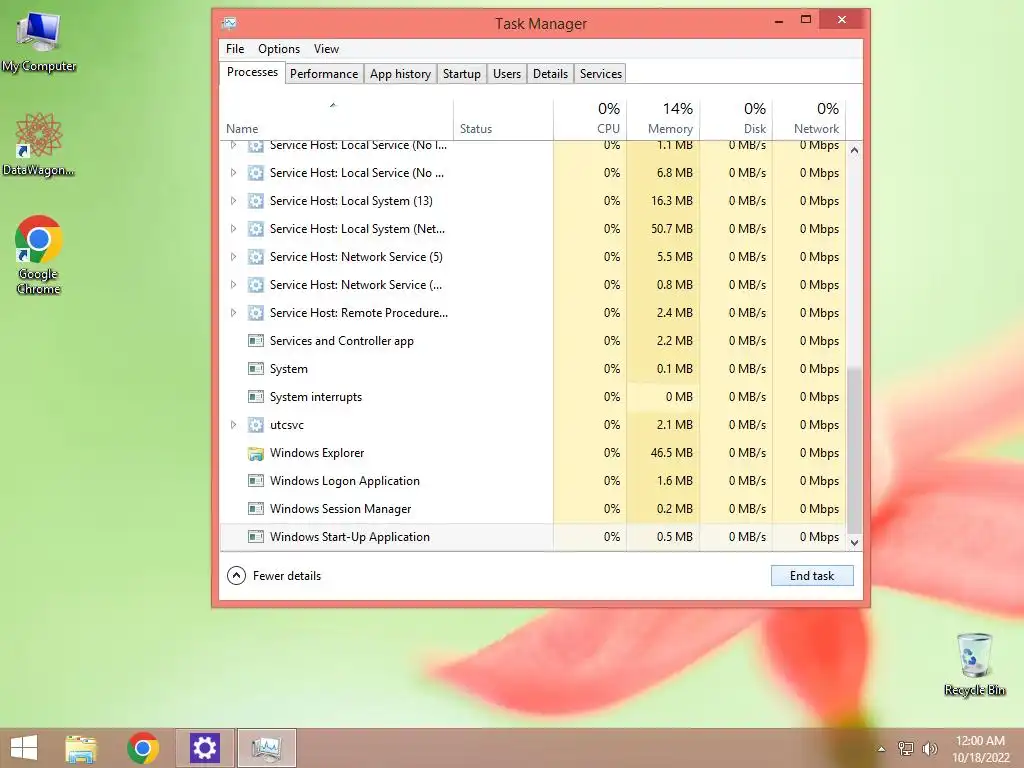1024x768 pixels.
Task: Switch to the App history tab
Action: [x=400, y=74]
